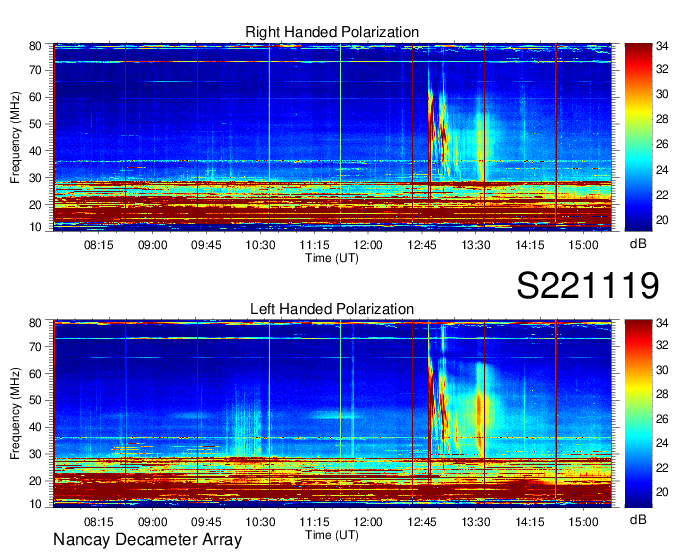This screenshot has height=552, width=680.
Task: Click the "Frequency (MHz)" axis label of the Left Handed plot
Action: tap(15, 414)
